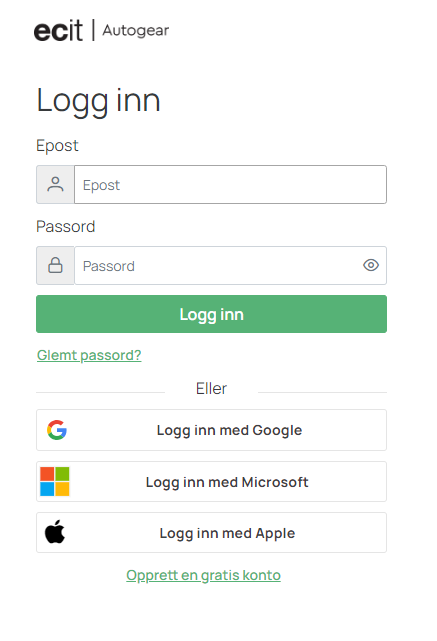Open the Glemt passord? link

click(89, 355)
